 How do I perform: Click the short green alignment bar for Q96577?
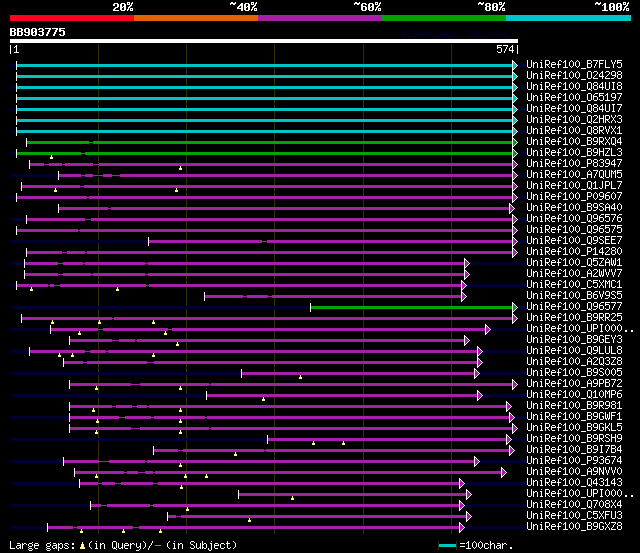point(412,308)
